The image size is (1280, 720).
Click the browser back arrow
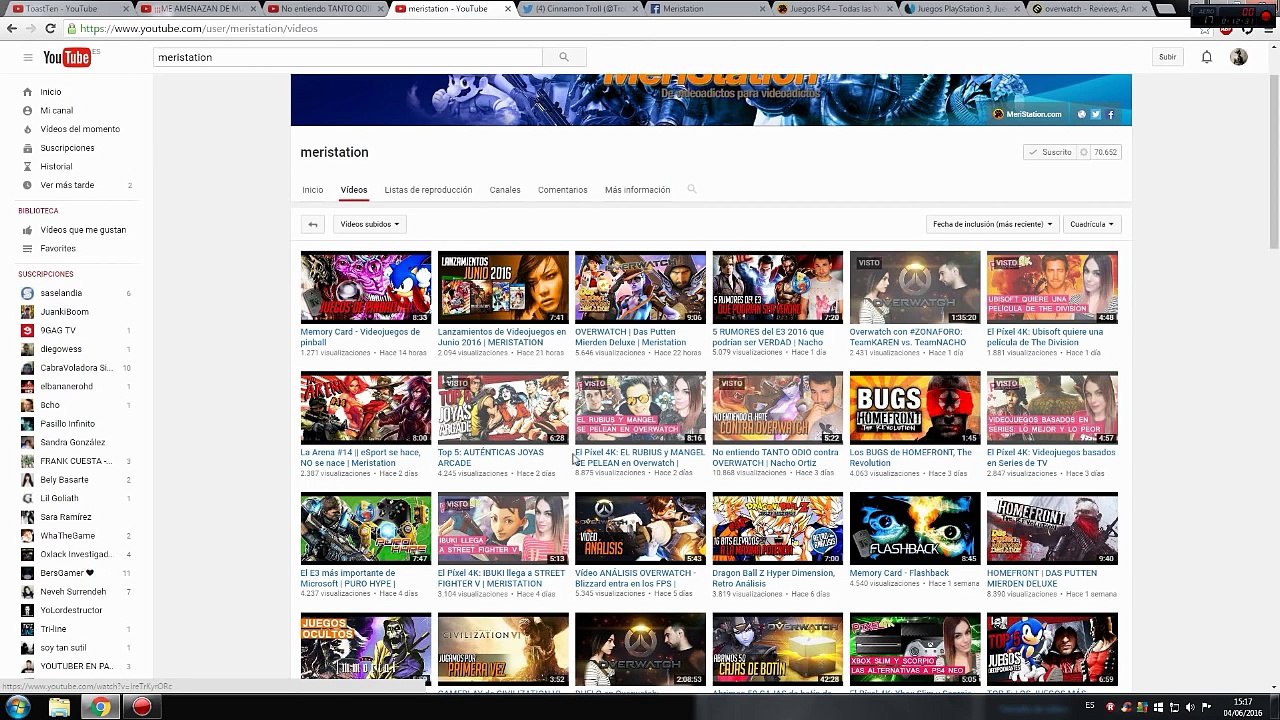click(12, 28)
